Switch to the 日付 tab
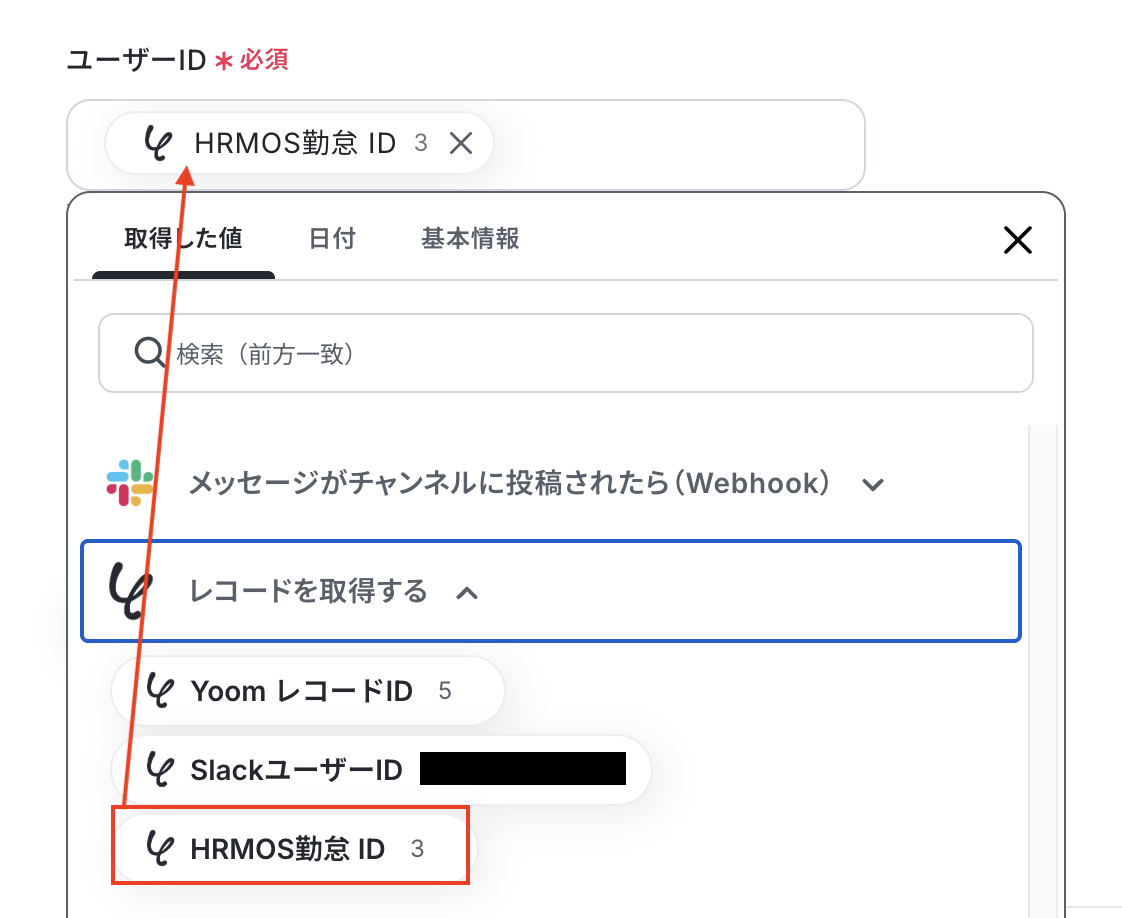 tap(332, 238)
